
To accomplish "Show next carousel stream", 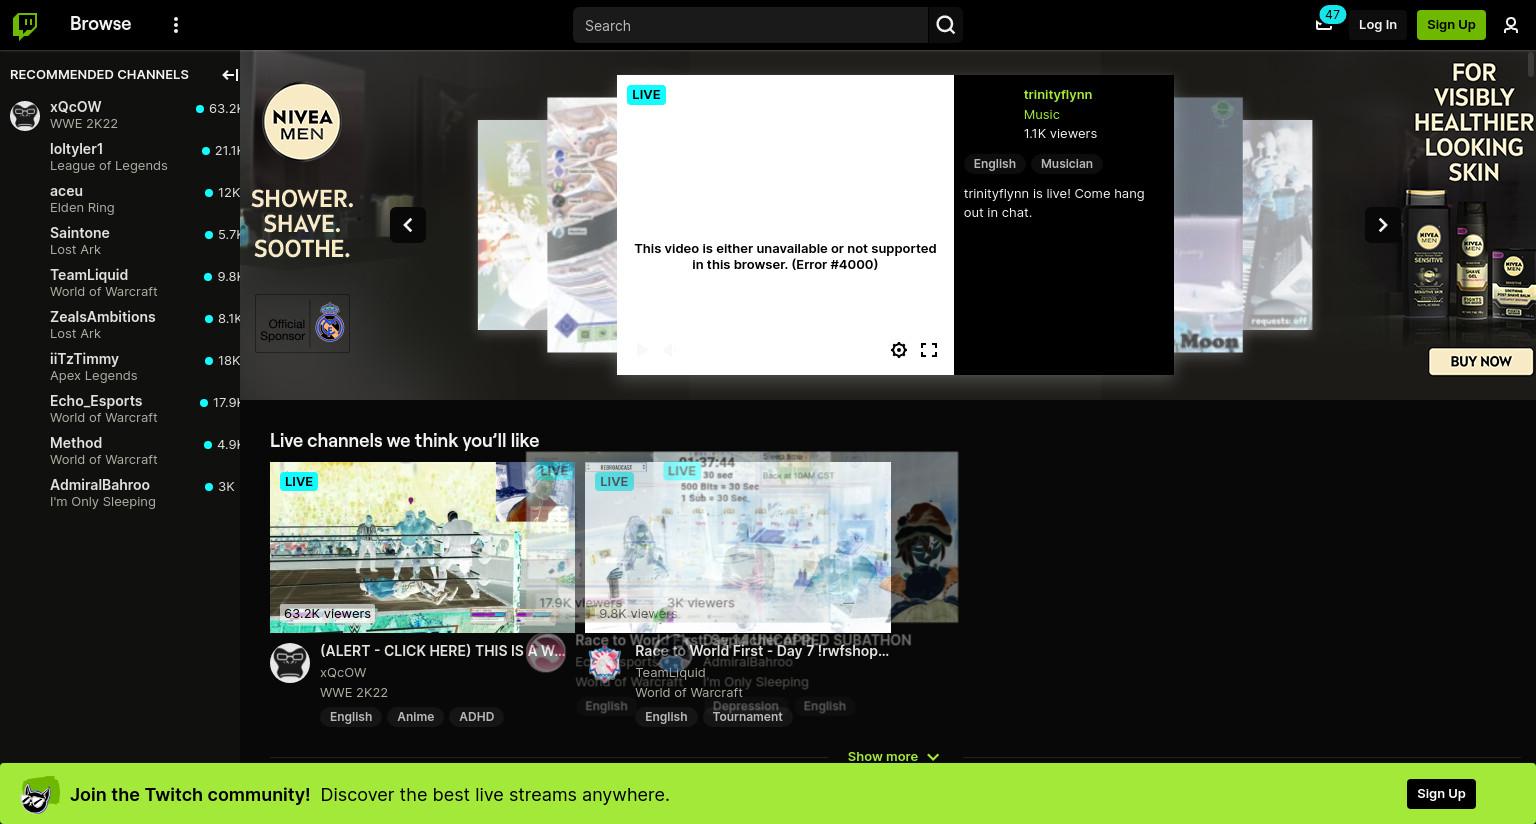I will pyautogui.click(x=1383, y=225).
